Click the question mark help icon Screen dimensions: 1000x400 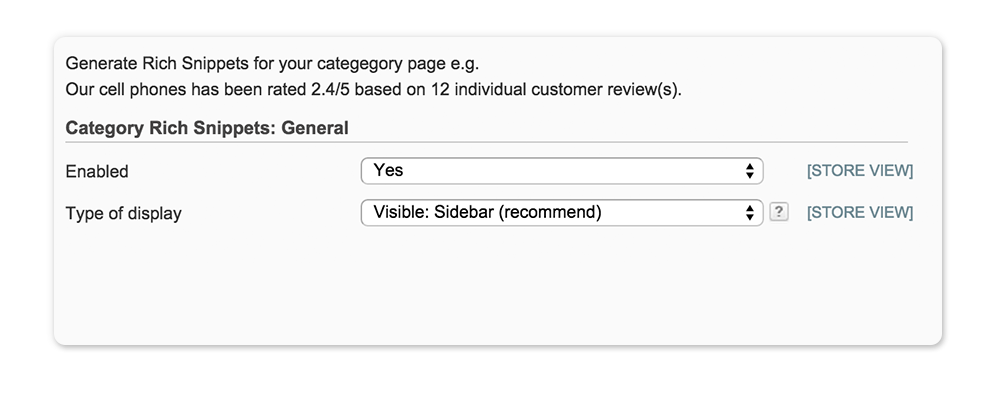click(779, 212)
